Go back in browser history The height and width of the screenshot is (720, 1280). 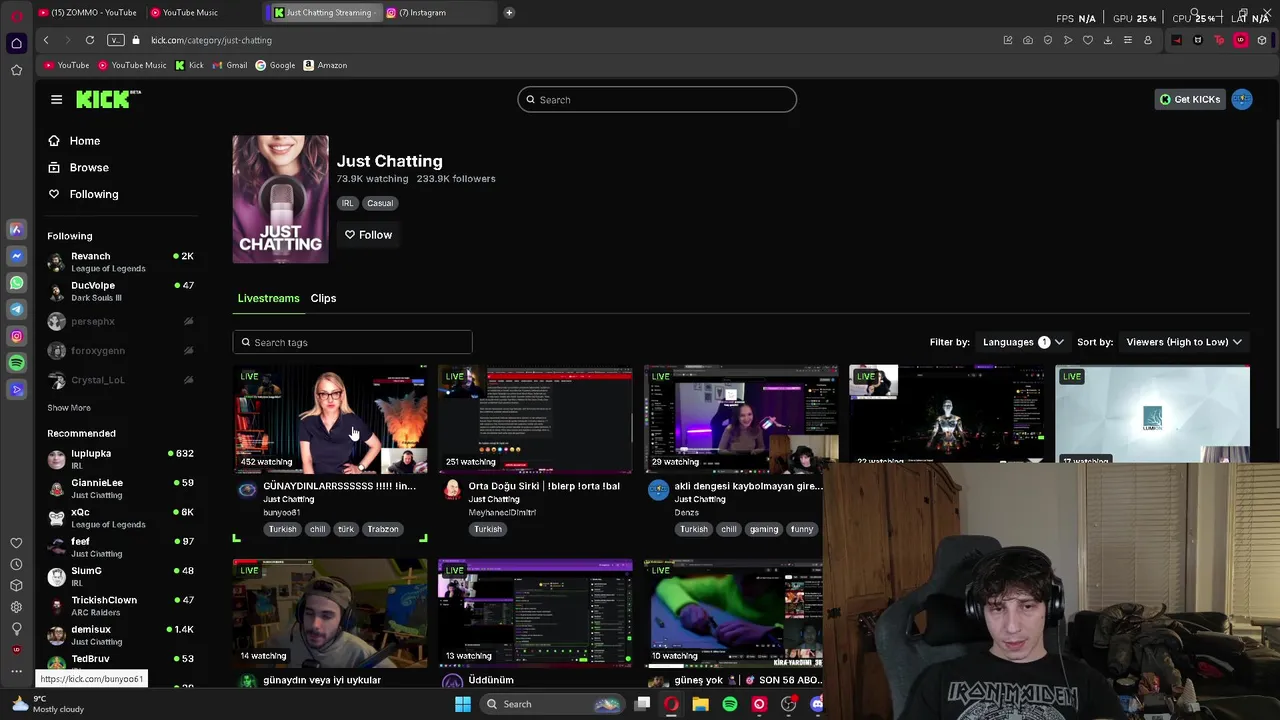coord(46,40)
